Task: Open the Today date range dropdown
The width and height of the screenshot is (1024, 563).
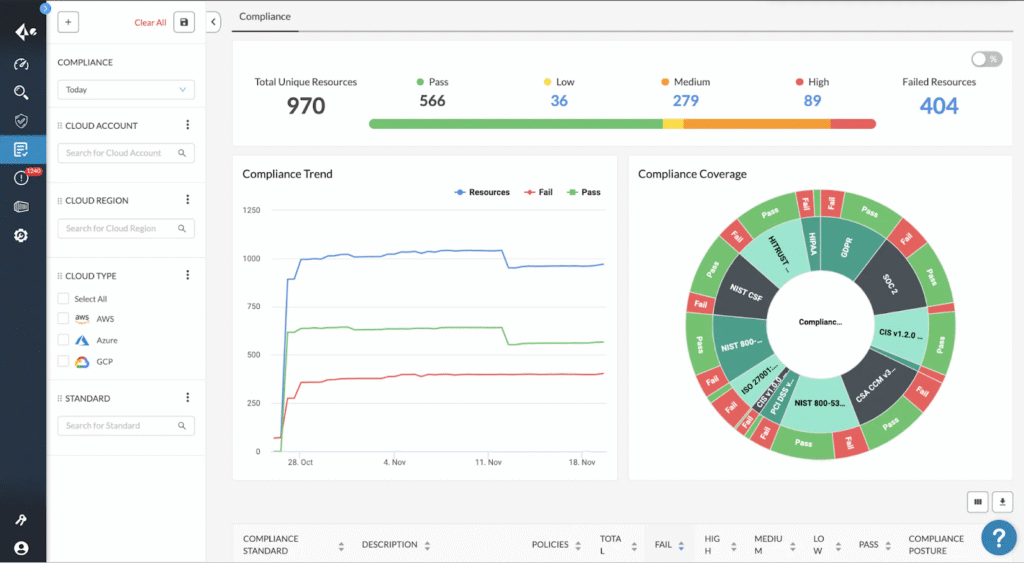Action: click(x=125, y=90)
